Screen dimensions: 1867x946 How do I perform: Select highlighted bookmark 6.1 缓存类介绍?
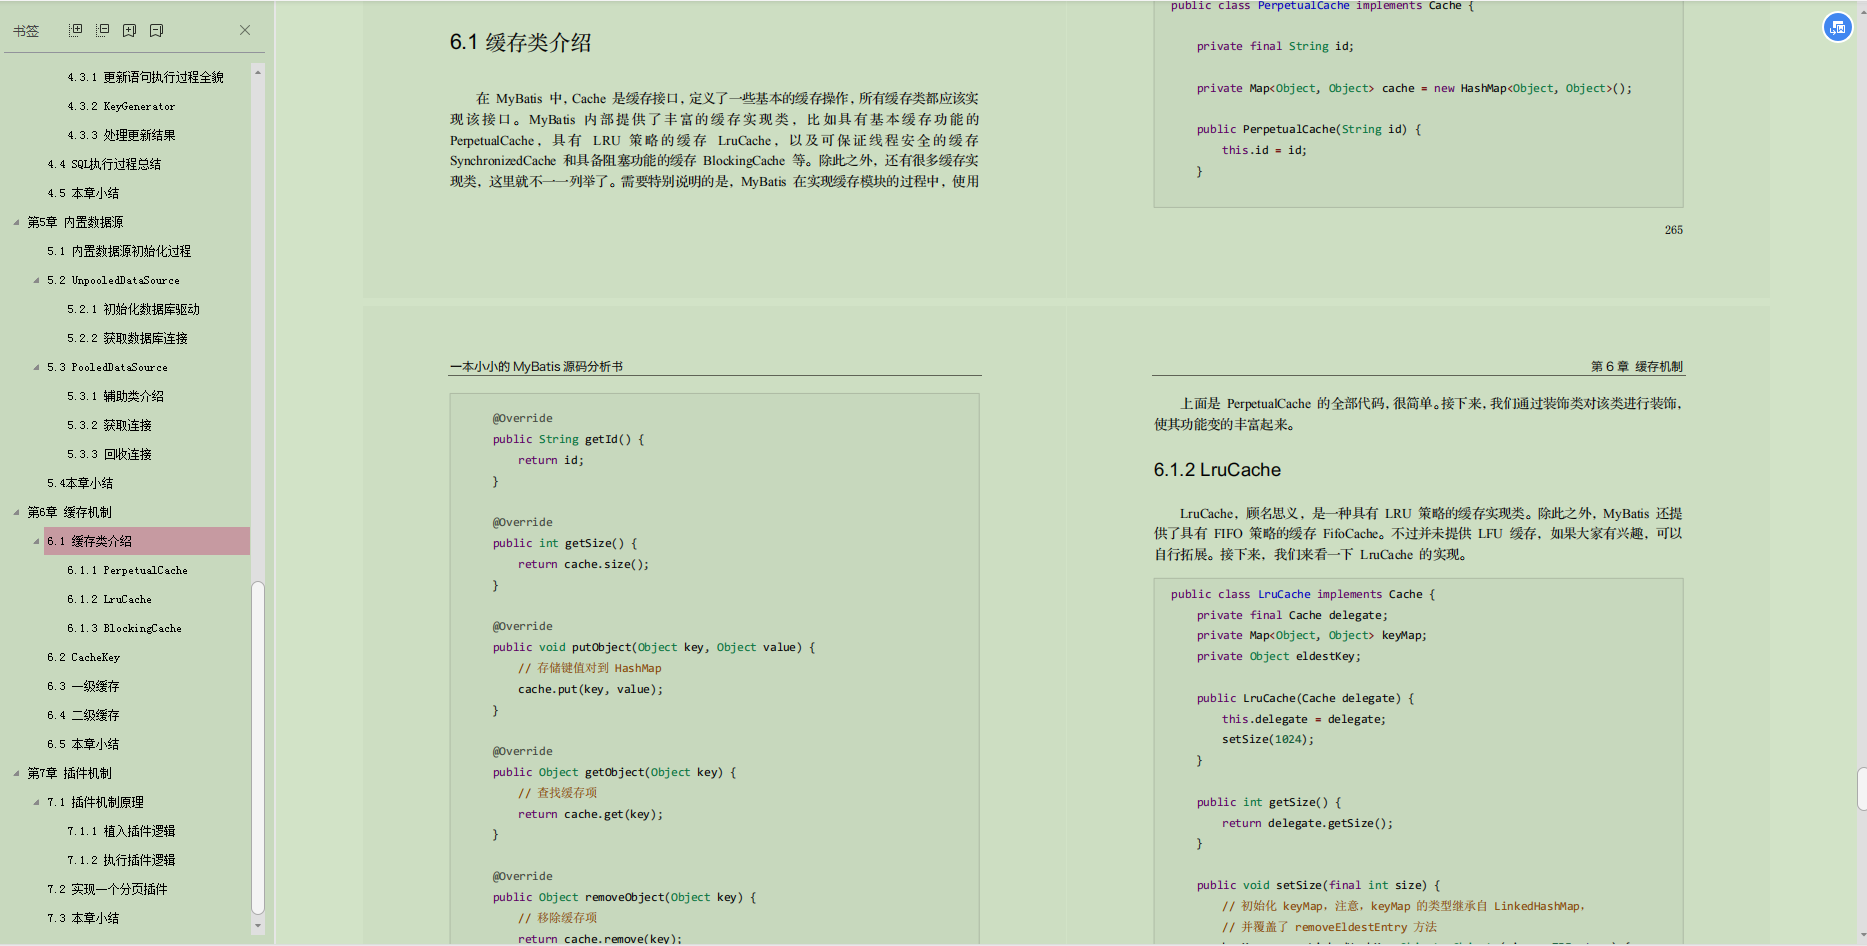click(x=146, y=541)
